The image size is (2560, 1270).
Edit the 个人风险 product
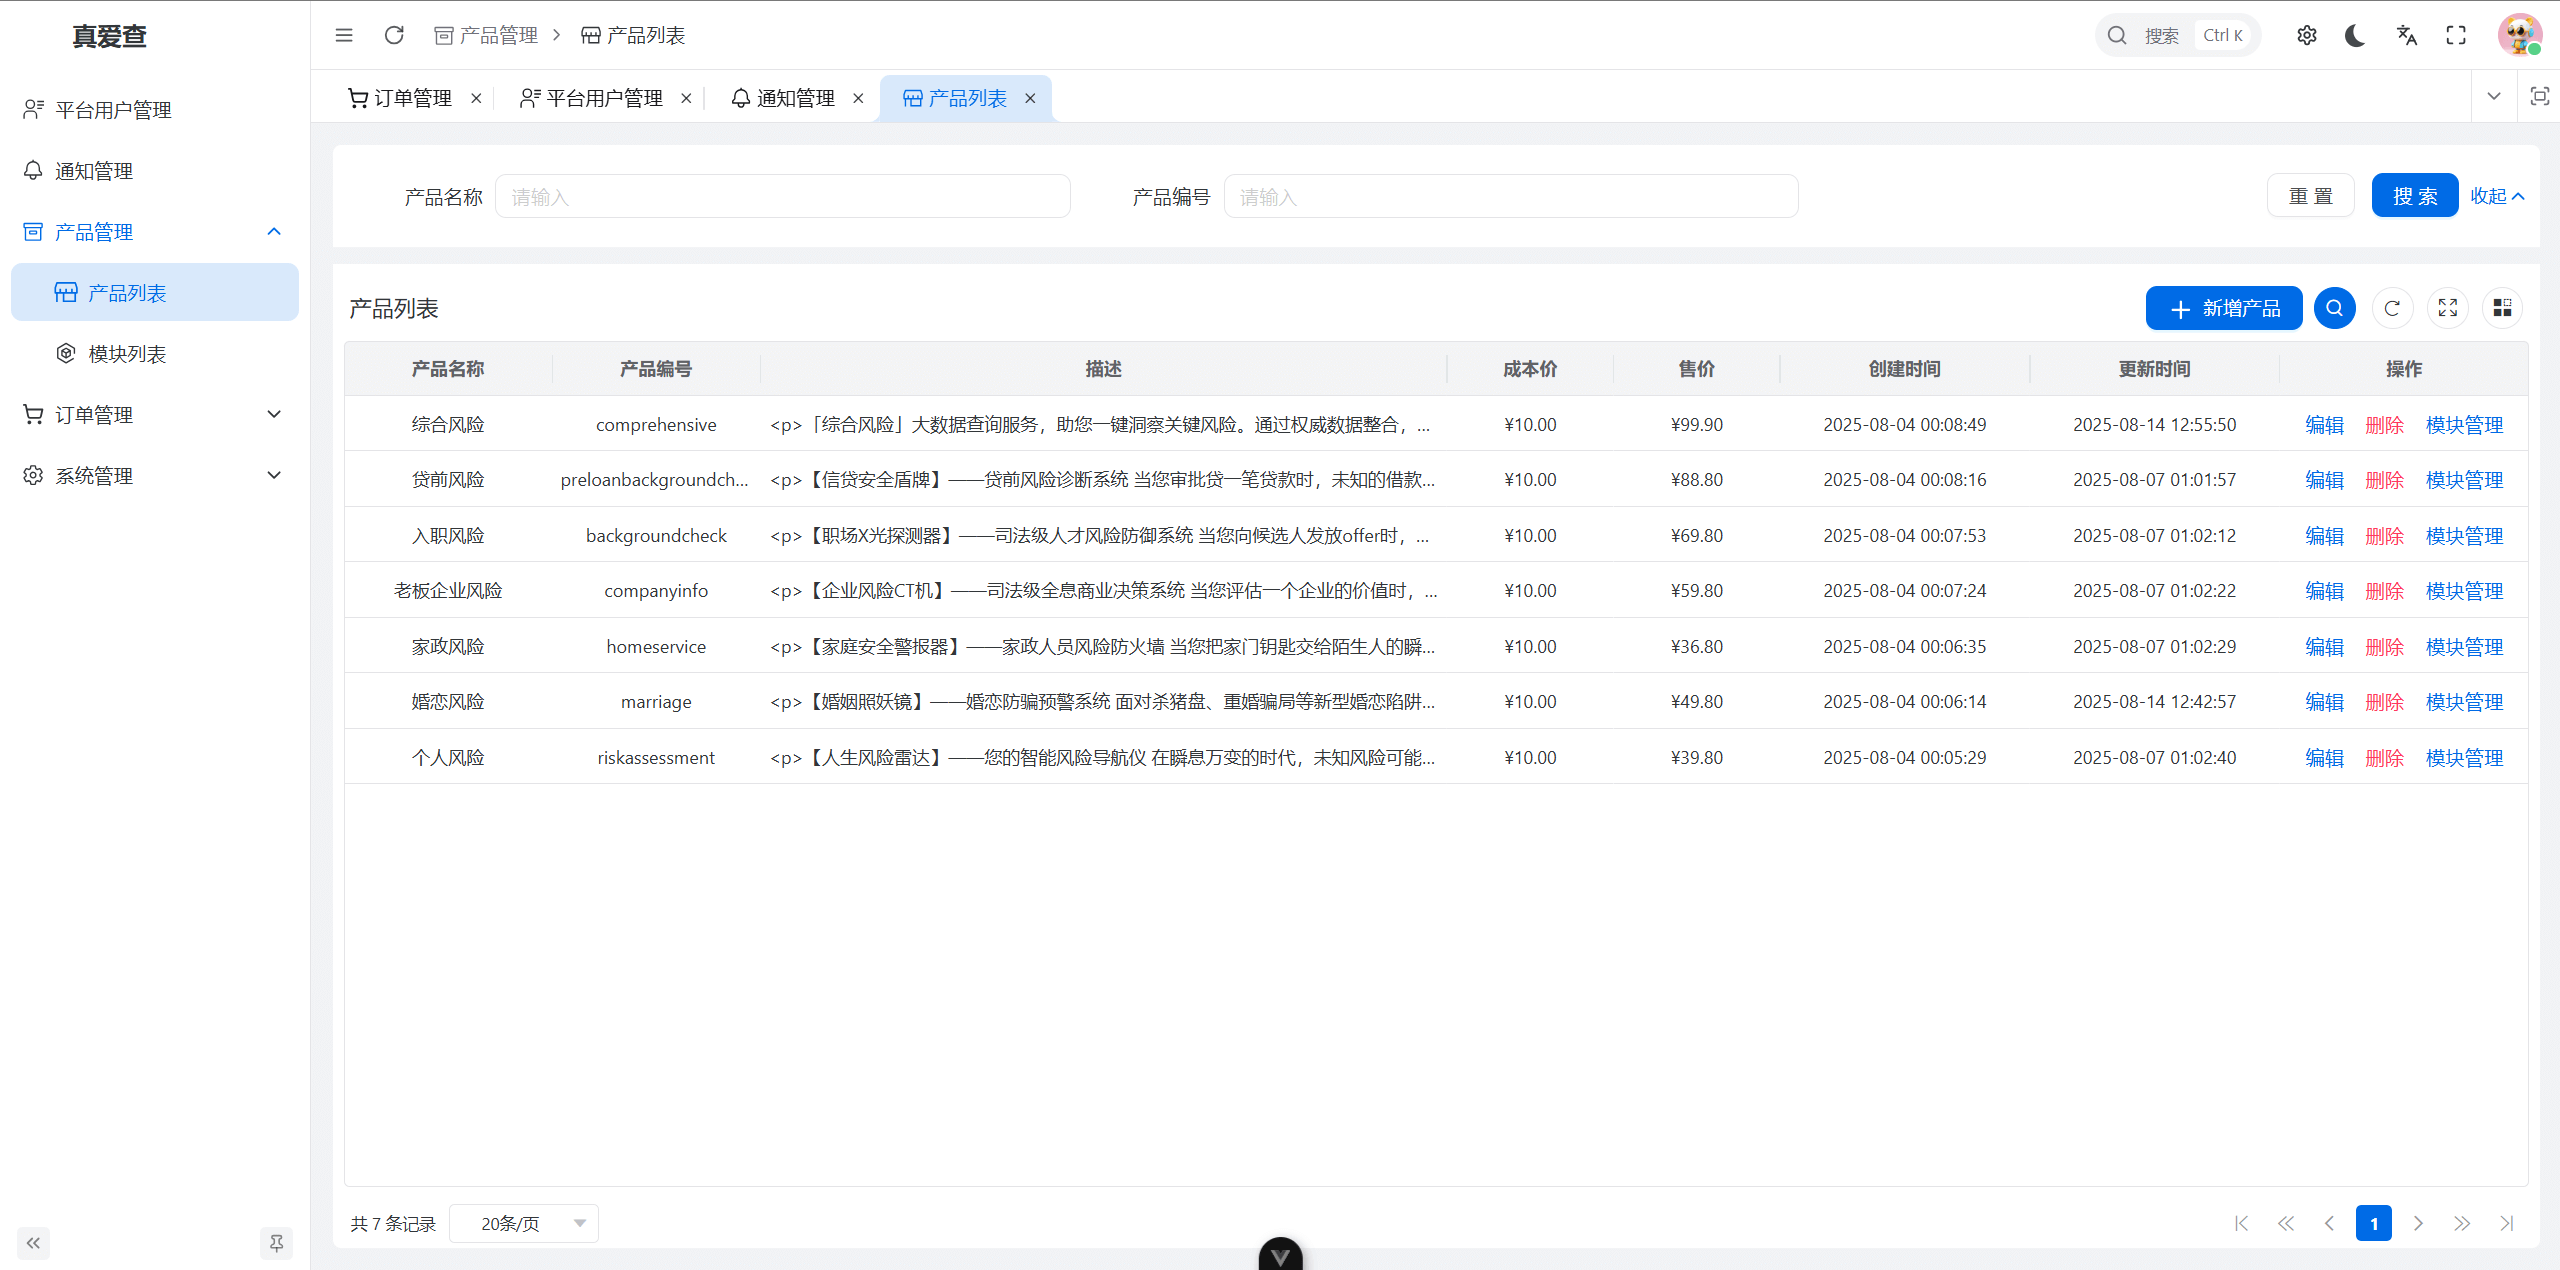tap(2324, 758)
